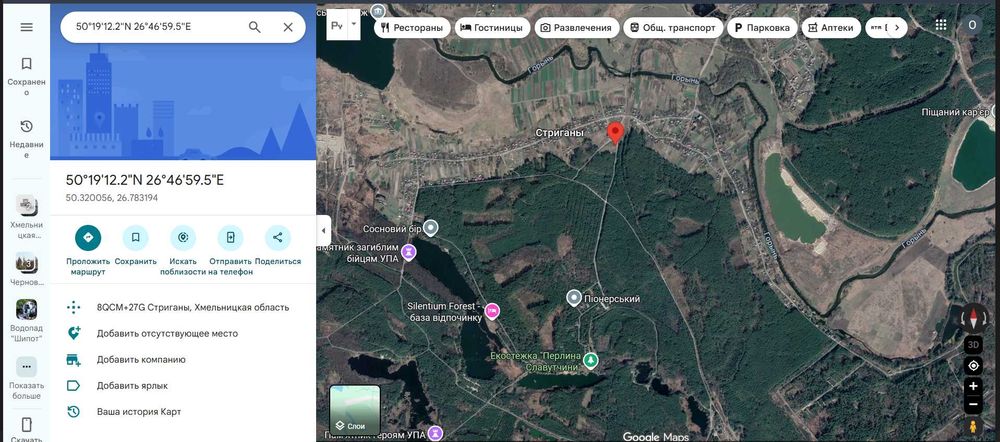The image size is (1000, 442).
Task: Click the red location pin on map
Action: (x=615, y=133)
